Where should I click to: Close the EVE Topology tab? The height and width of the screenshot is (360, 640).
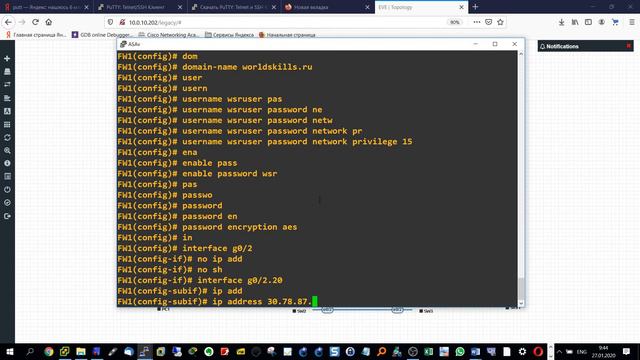point(461,7)
